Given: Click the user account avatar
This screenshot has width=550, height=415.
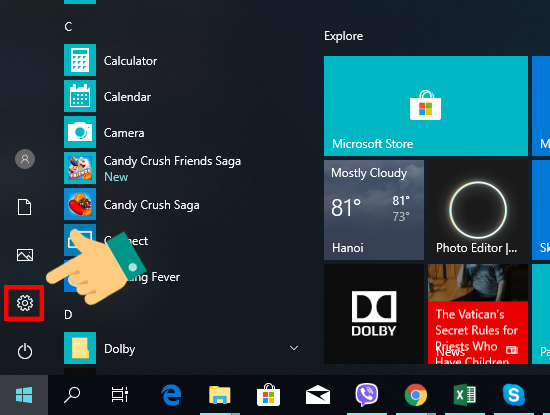Looking at the screenshot, I should pyautogui.click(x=25, y=159).
